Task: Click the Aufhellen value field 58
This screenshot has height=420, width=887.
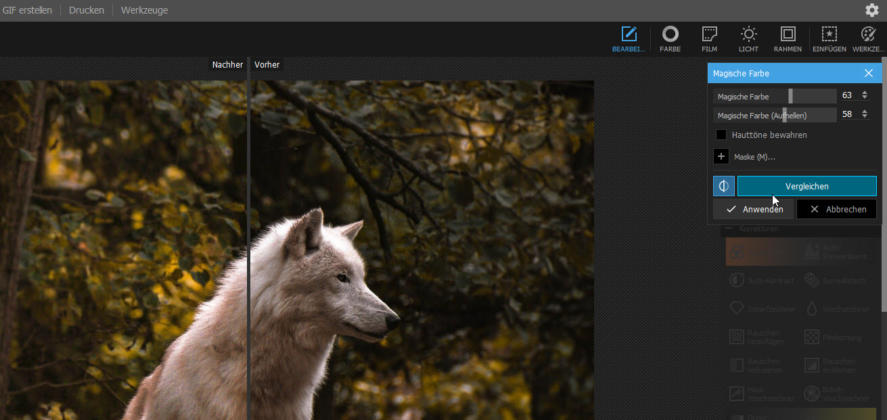Action: pos(847,114)
